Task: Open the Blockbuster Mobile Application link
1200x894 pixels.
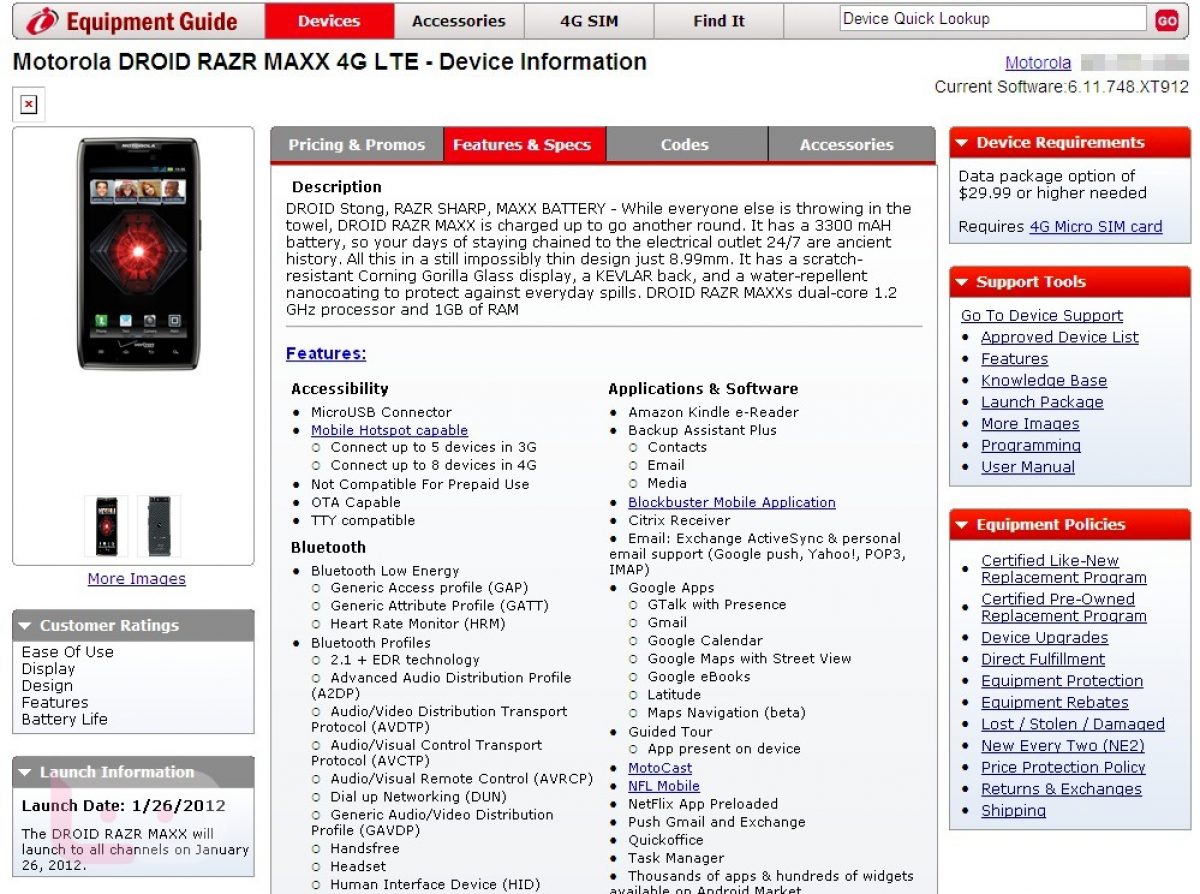Action: 731,502
